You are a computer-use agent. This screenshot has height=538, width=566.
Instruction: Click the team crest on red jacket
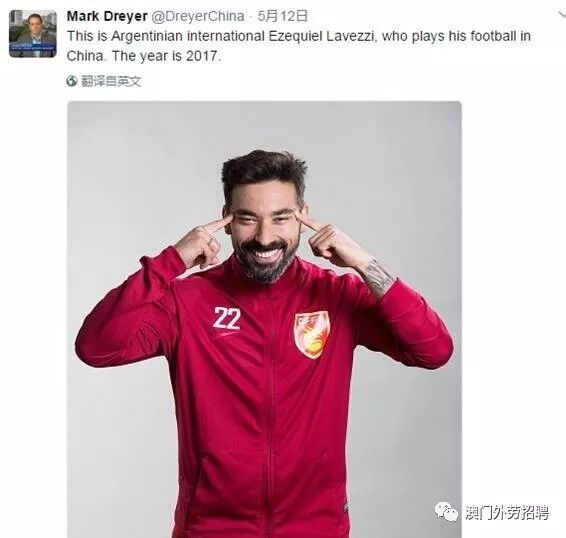click(312, 335)
